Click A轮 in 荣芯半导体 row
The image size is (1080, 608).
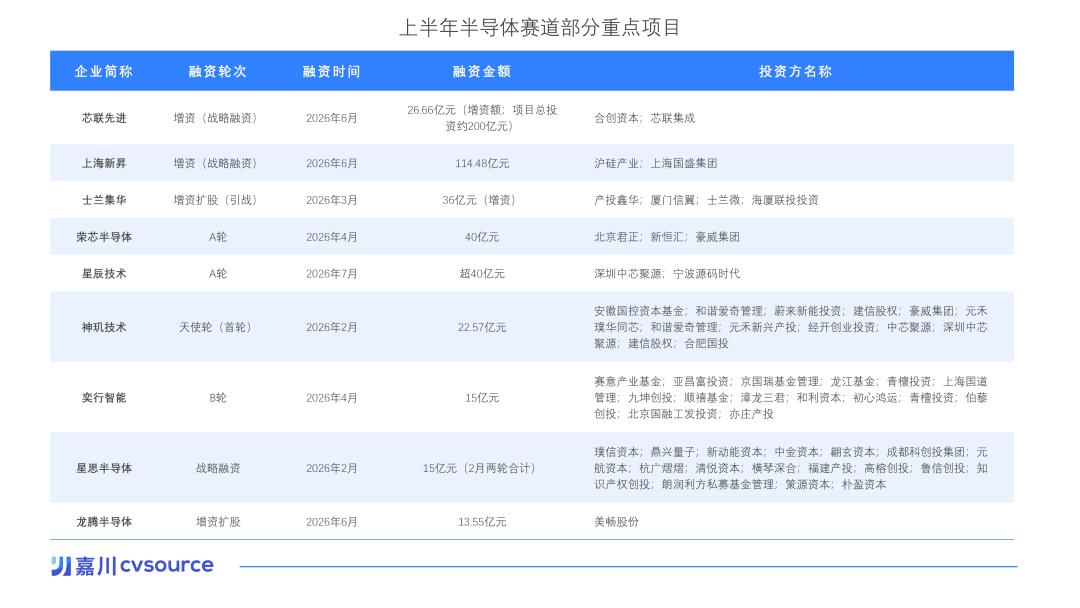coord(218,237)
